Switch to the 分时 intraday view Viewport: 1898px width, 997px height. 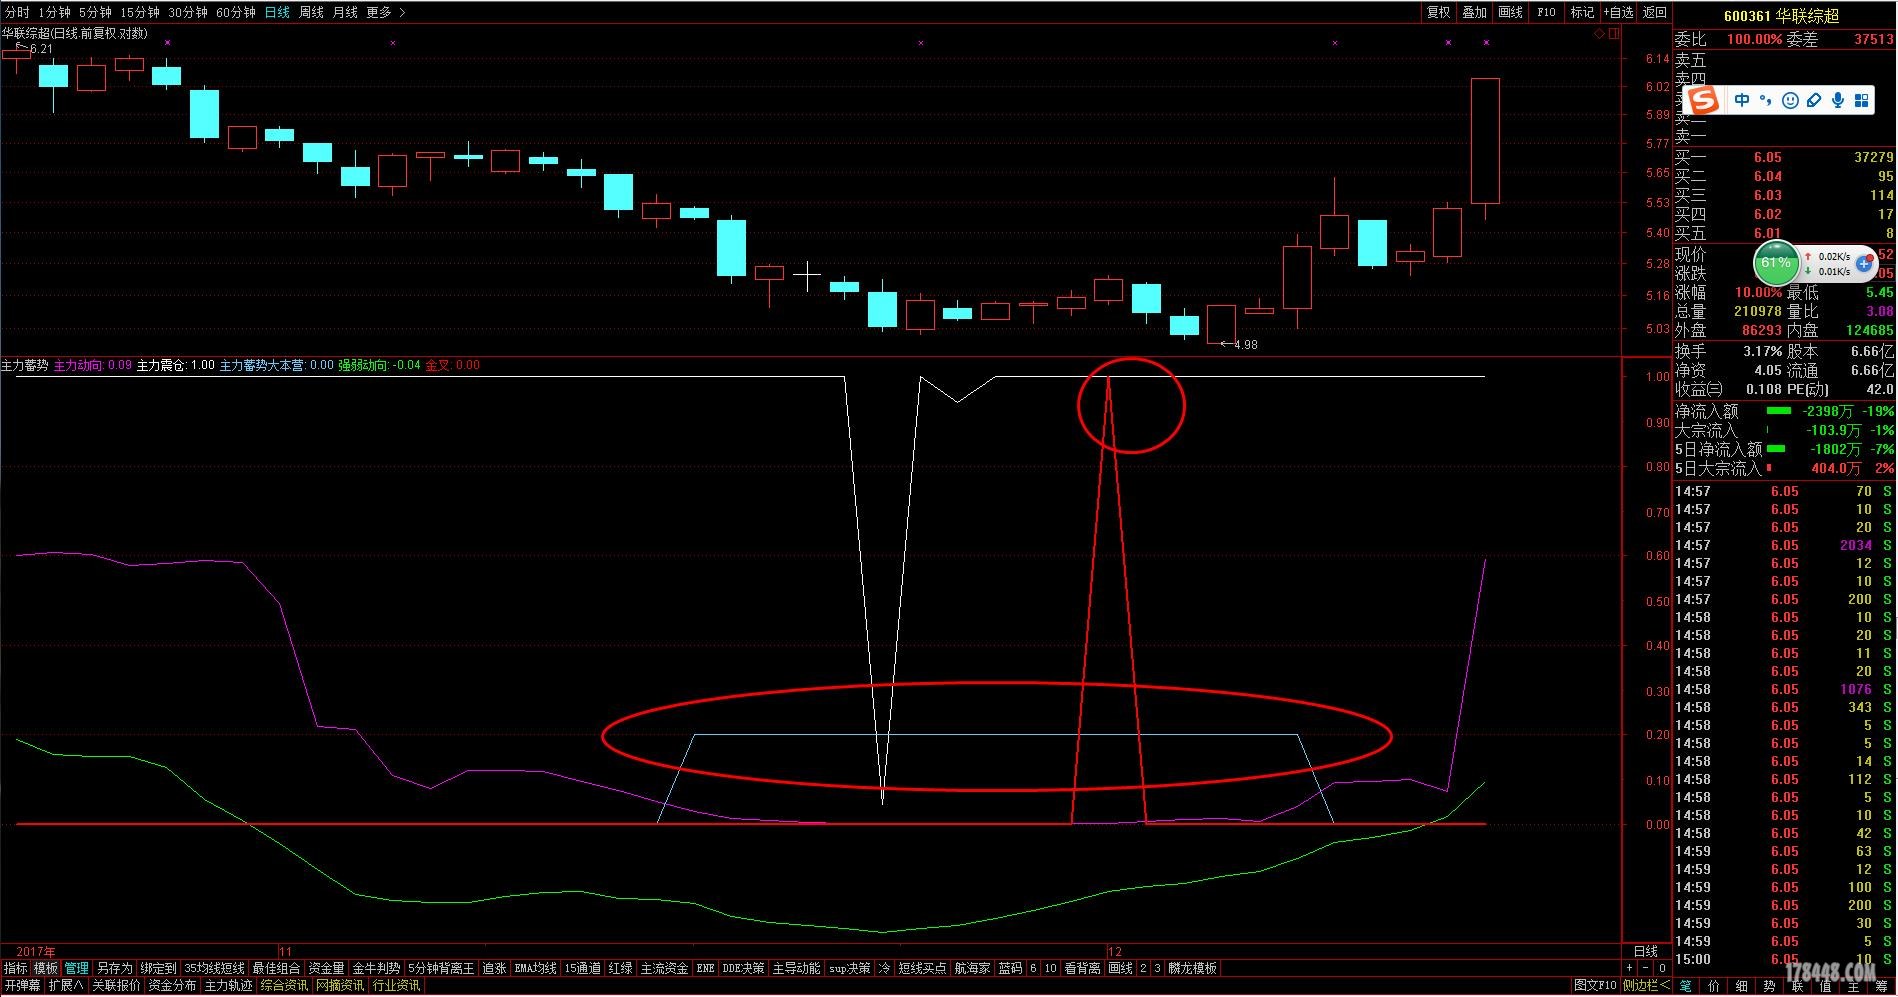point(17,12)
